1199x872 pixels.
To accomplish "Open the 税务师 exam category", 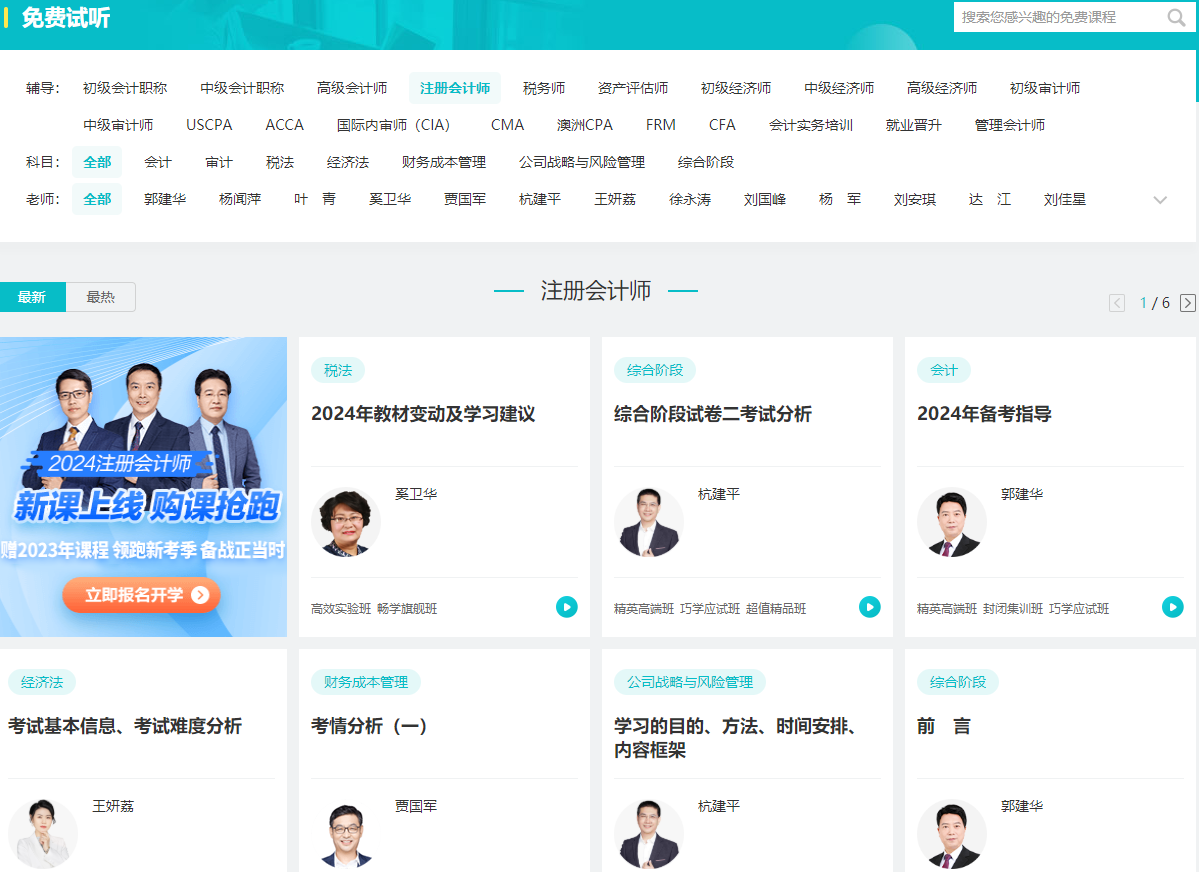I will tap(543, 87).
